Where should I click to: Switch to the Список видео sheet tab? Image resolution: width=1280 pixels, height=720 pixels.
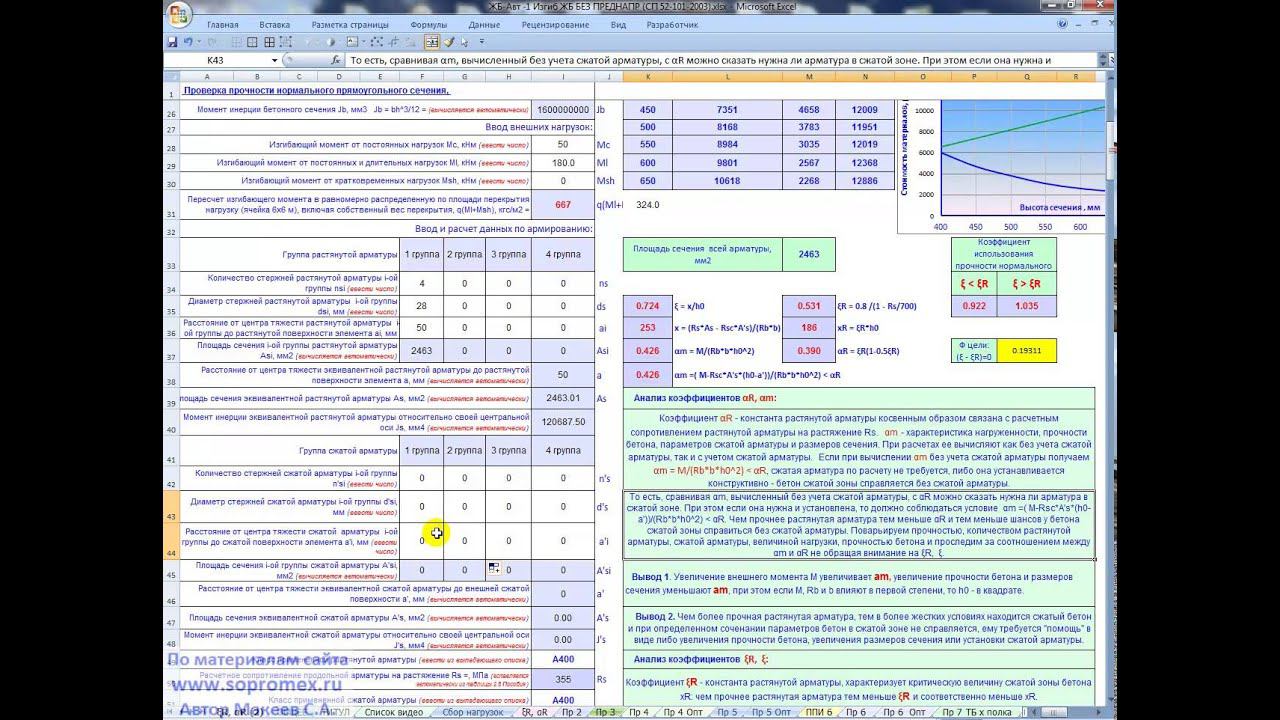point(392,712)
